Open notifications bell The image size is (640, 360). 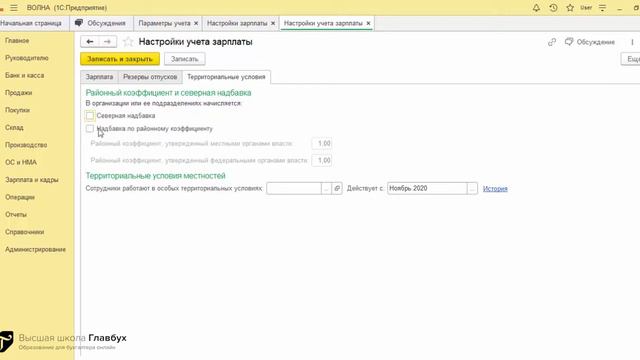(x=536, y=8)
